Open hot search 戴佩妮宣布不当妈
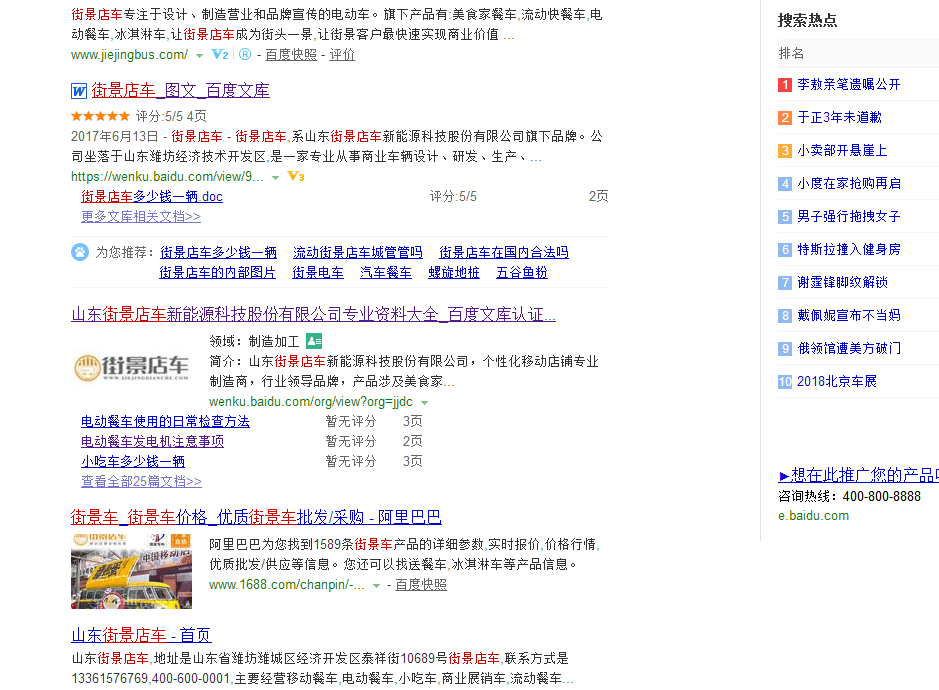The width and height of the screenshot is (939, 690). click(849, 315)
